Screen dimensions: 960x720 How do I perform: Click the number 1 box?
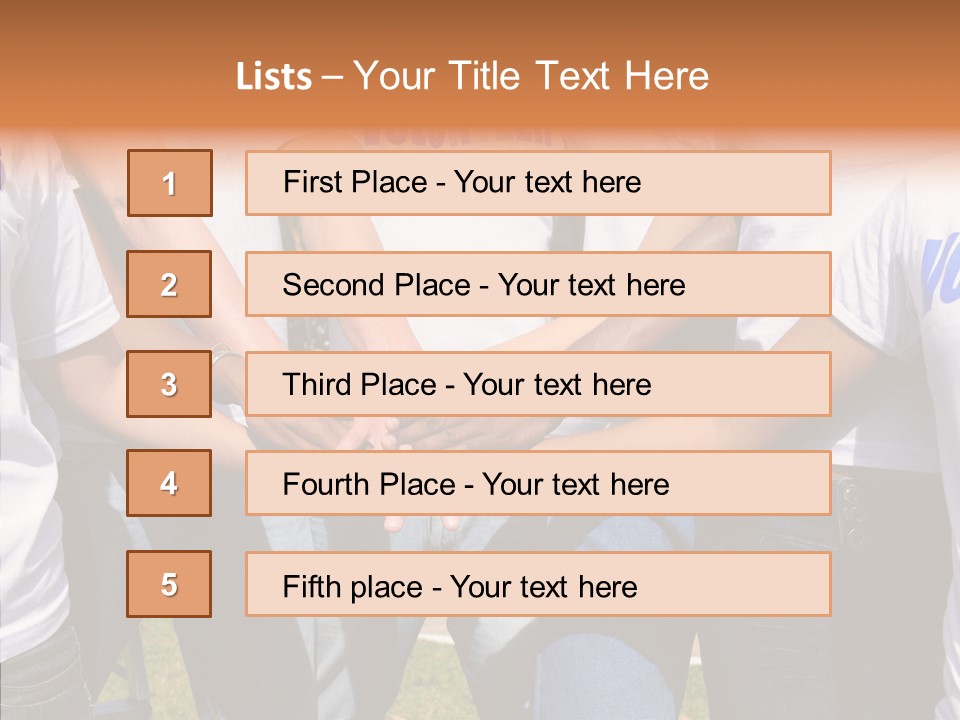pos(170,183)
